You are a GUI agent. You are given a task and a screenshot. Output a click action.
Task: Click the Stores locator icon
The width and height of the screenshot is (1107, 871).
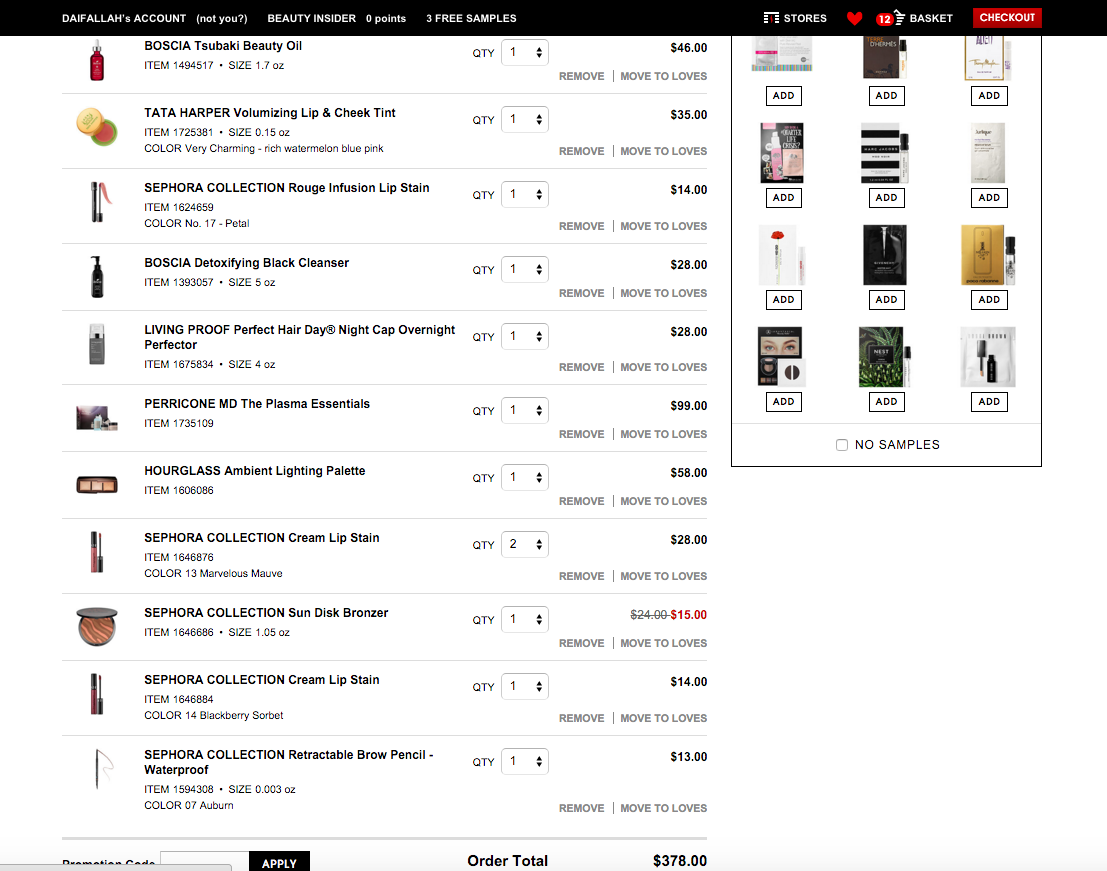(771, 18)
